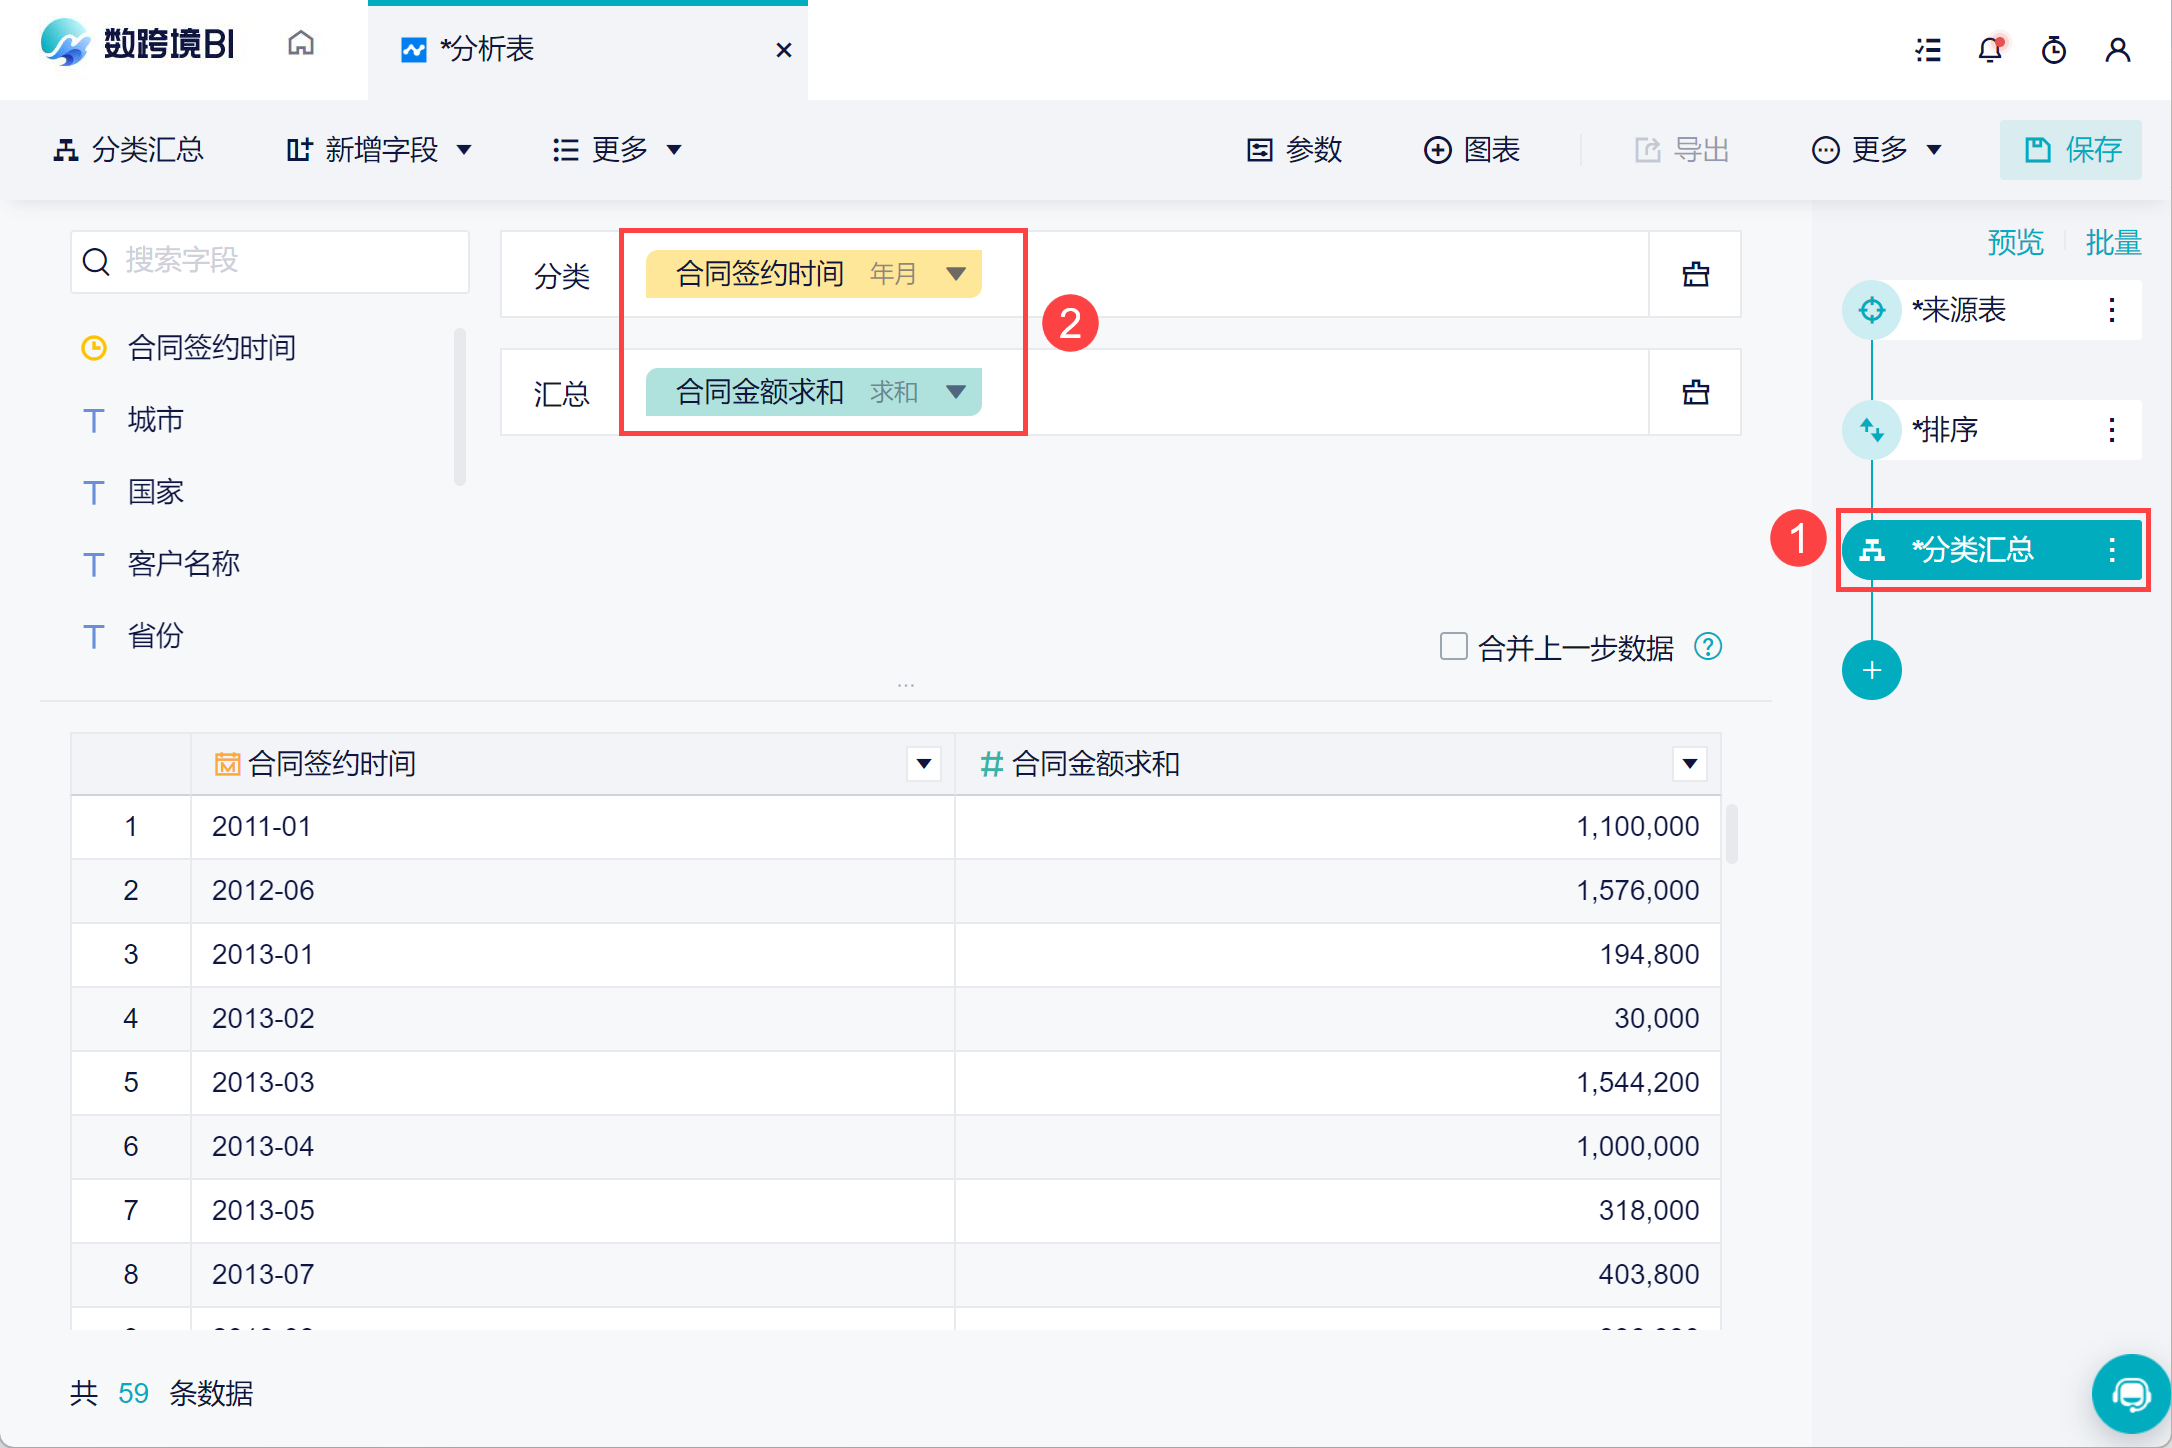Open options menu for *排序 step
This screenshot has height=1448, width=2172.
(x=2112, y=430)
